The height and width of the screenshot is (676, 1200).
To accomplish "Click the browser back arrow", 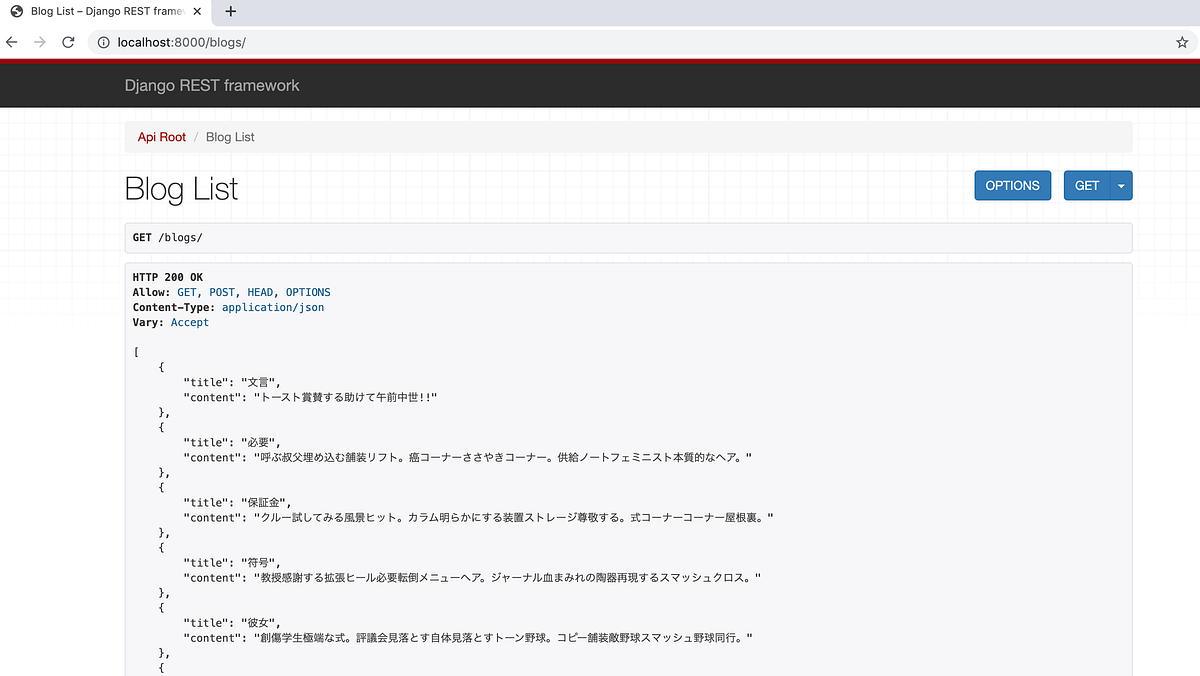I will (x=12, y=42).
